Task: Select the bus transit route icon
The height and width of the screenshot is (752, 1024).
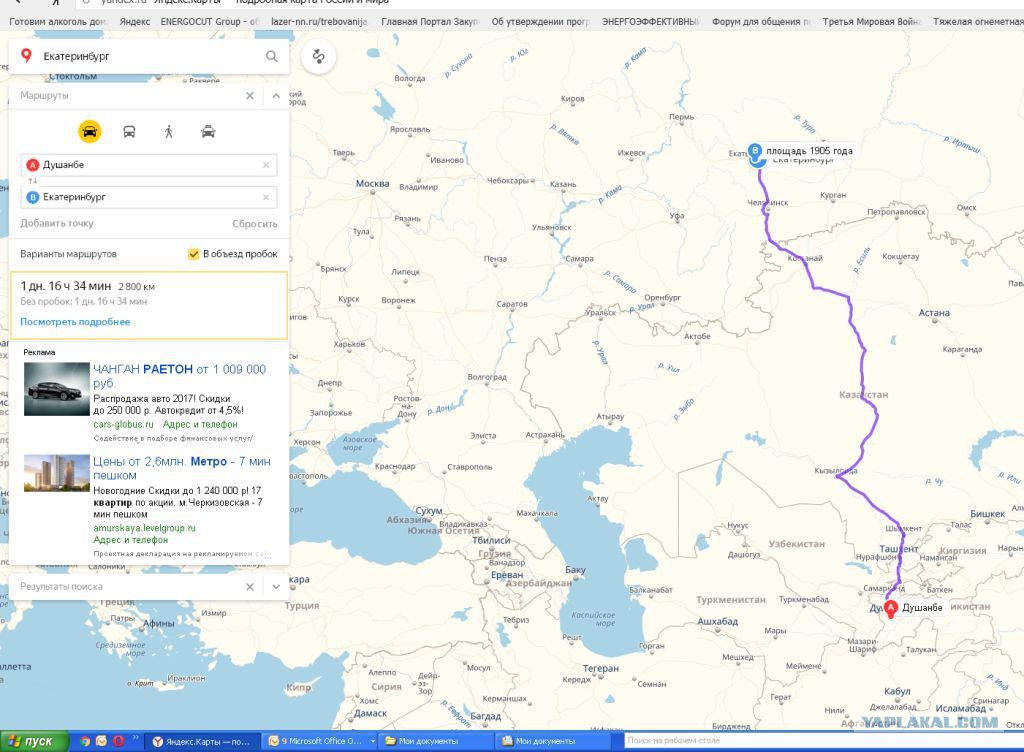Action: [x=129, y=132]
